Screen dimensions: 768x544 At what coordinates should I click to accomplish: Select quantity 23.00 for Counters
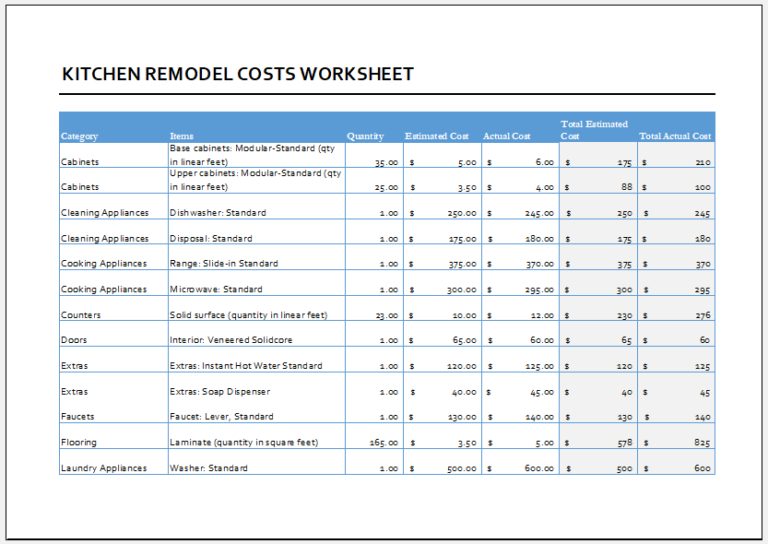point(375,308)
